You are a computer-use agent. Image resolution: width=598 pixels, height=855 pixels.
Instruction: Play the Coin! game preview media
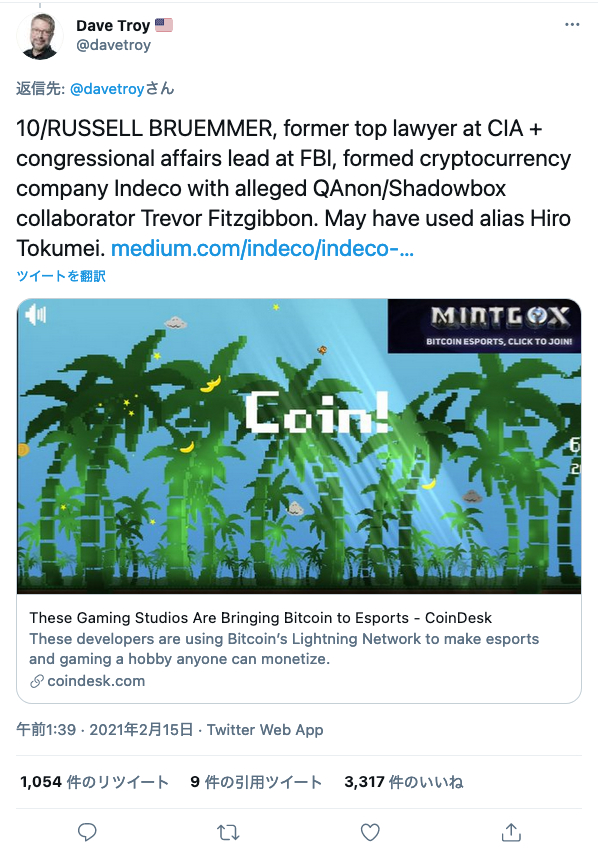click(299, 446)
